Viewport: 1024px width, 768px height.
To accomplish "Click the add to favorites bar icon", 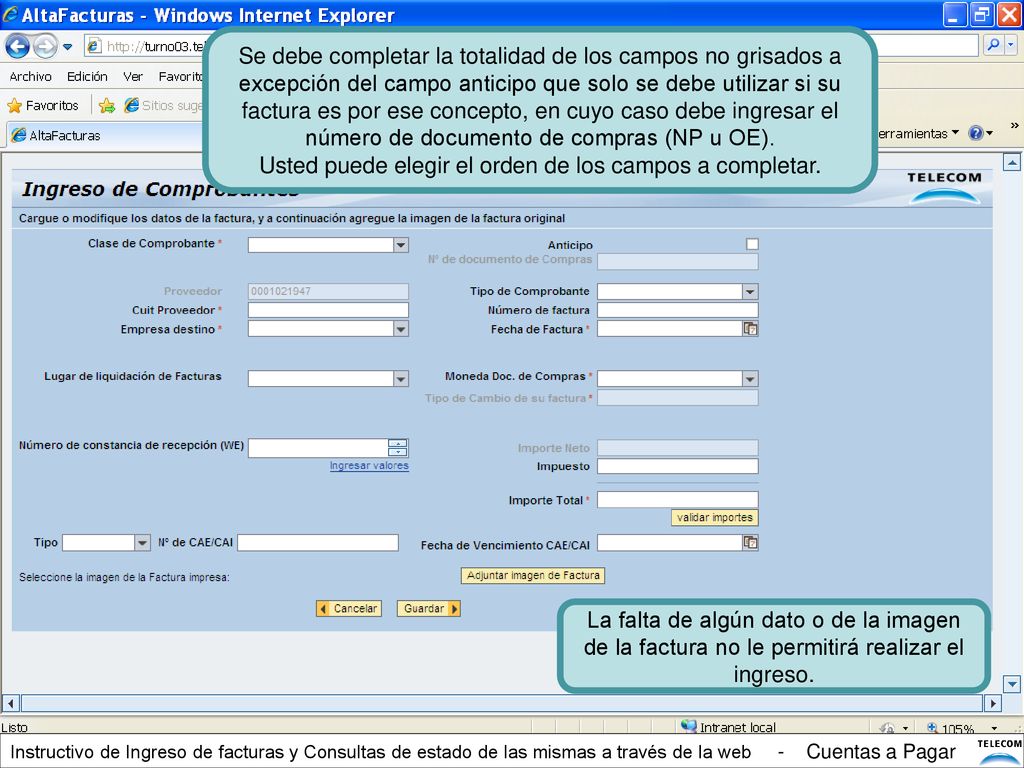I will point(107,106).
